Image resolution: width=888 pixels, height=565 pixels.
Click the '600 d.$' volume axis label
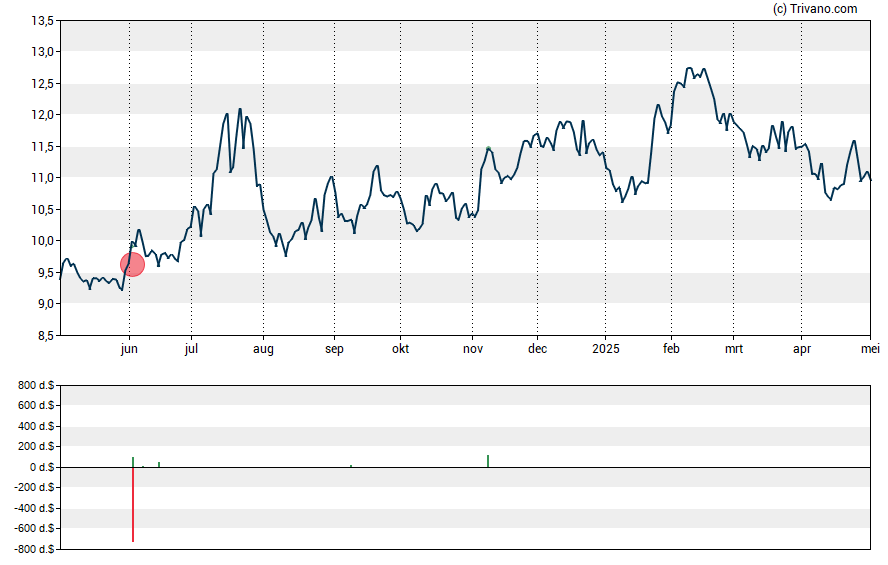coord(36,405)
